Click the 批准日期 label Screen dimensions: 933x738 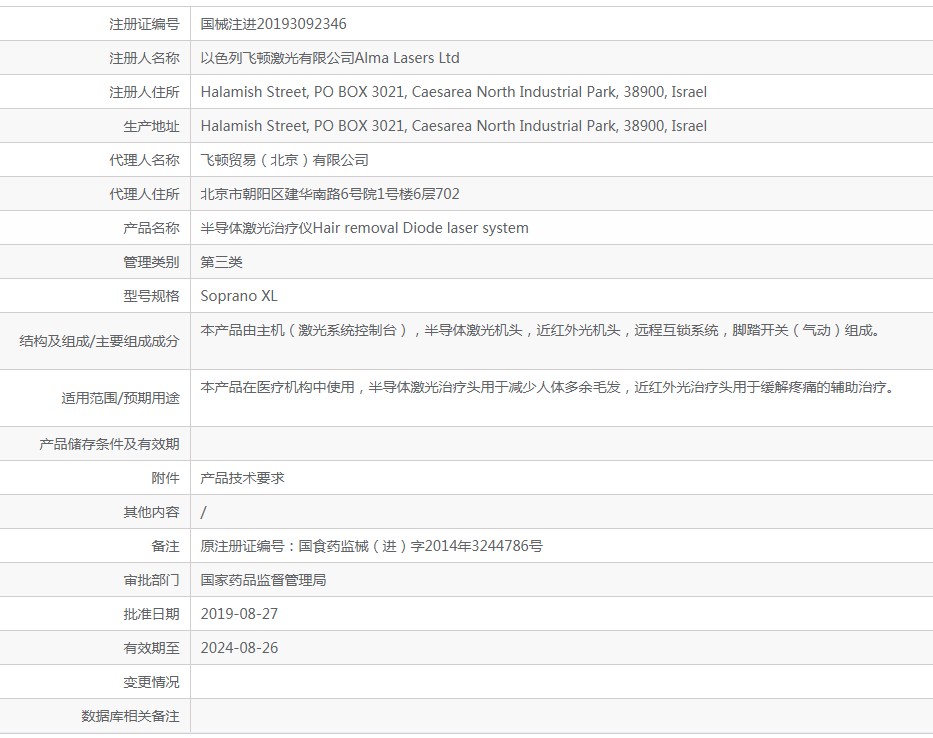tap(151, 614)
